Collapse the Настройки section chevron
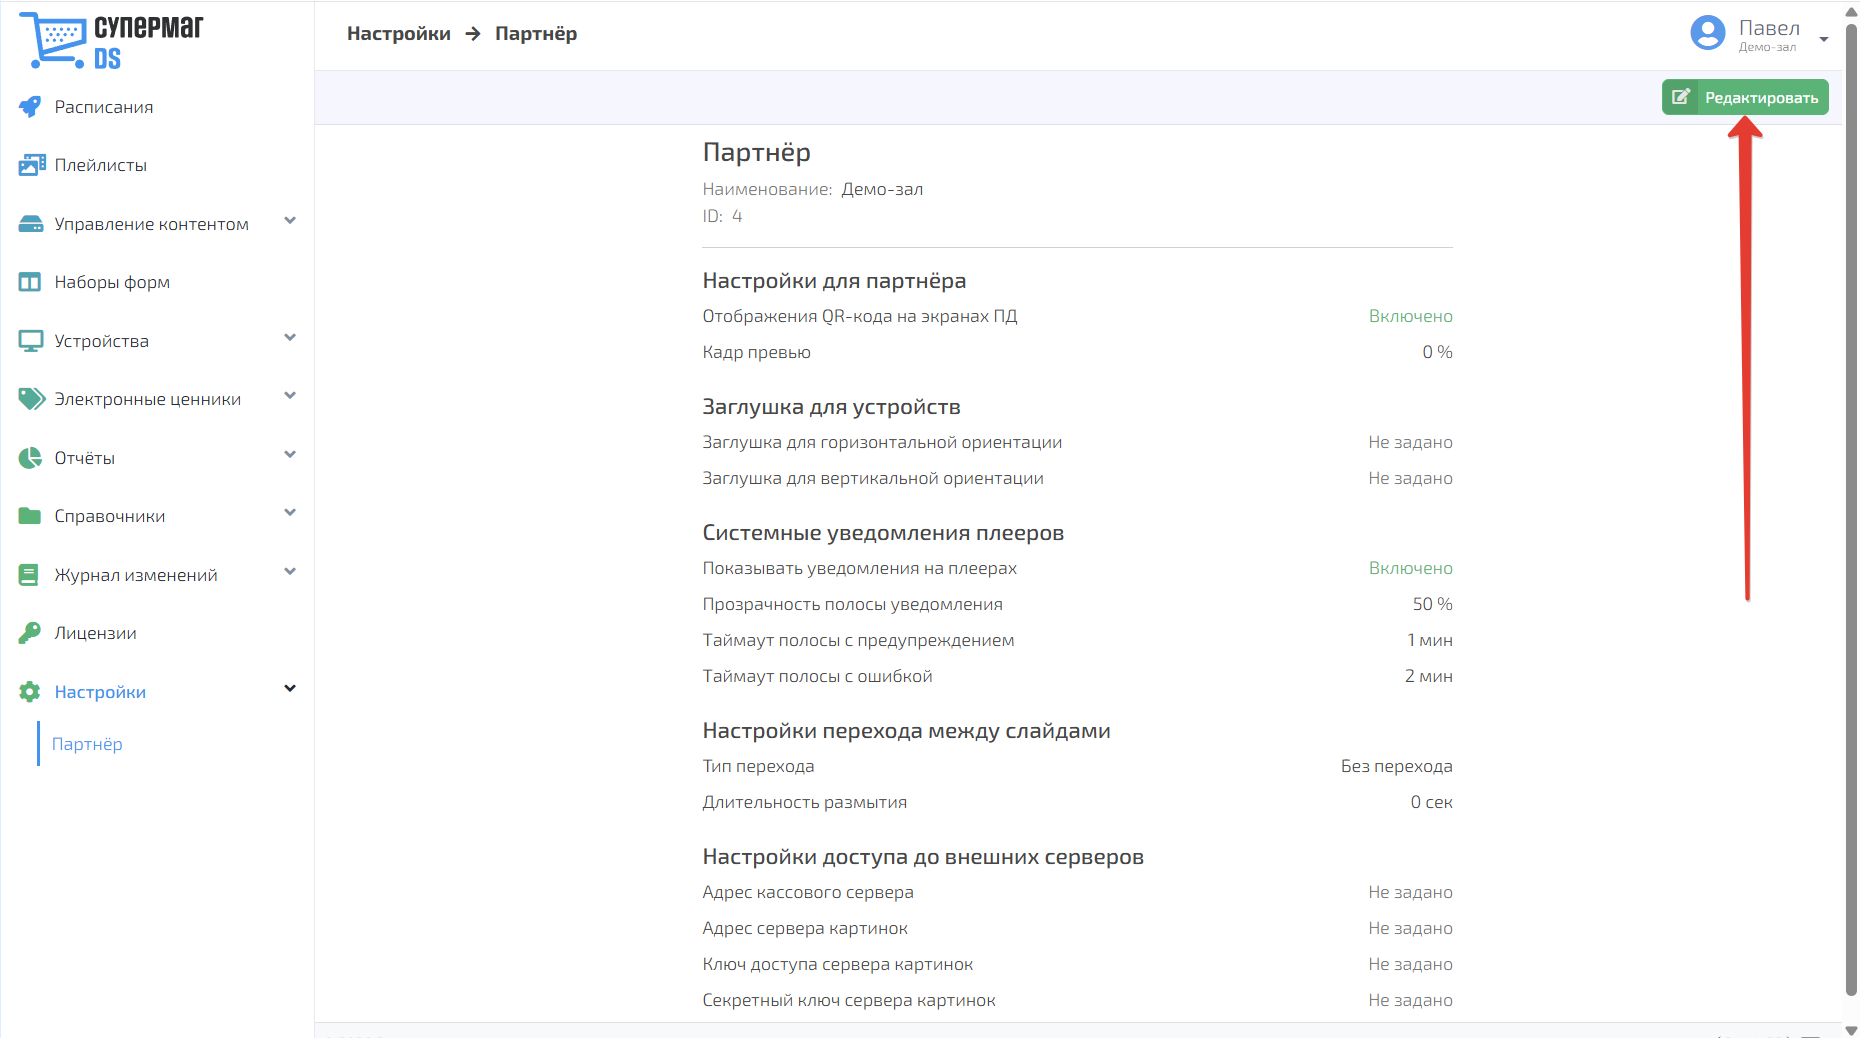The height and width of the screenshot is (1038, 1860). [x=290, y=688]
